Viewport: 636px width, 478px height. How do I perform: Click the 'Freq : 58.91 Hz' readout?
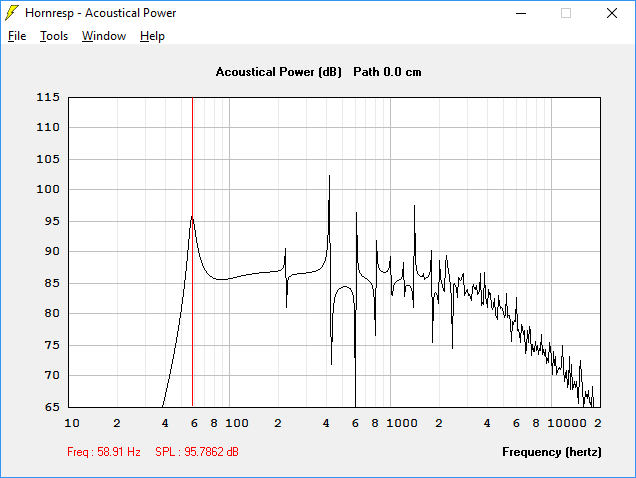point(104,452)
